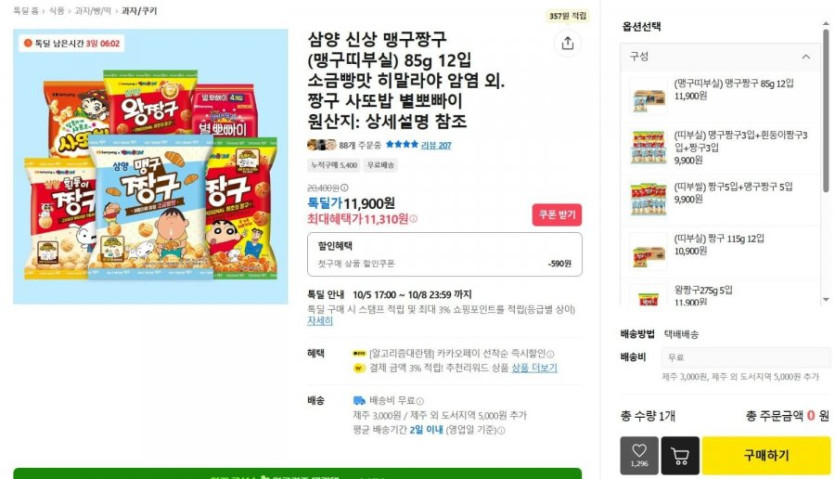Open the 과자/쿠키 breadcrumb category
835x479 pixels.
(139, 11)
